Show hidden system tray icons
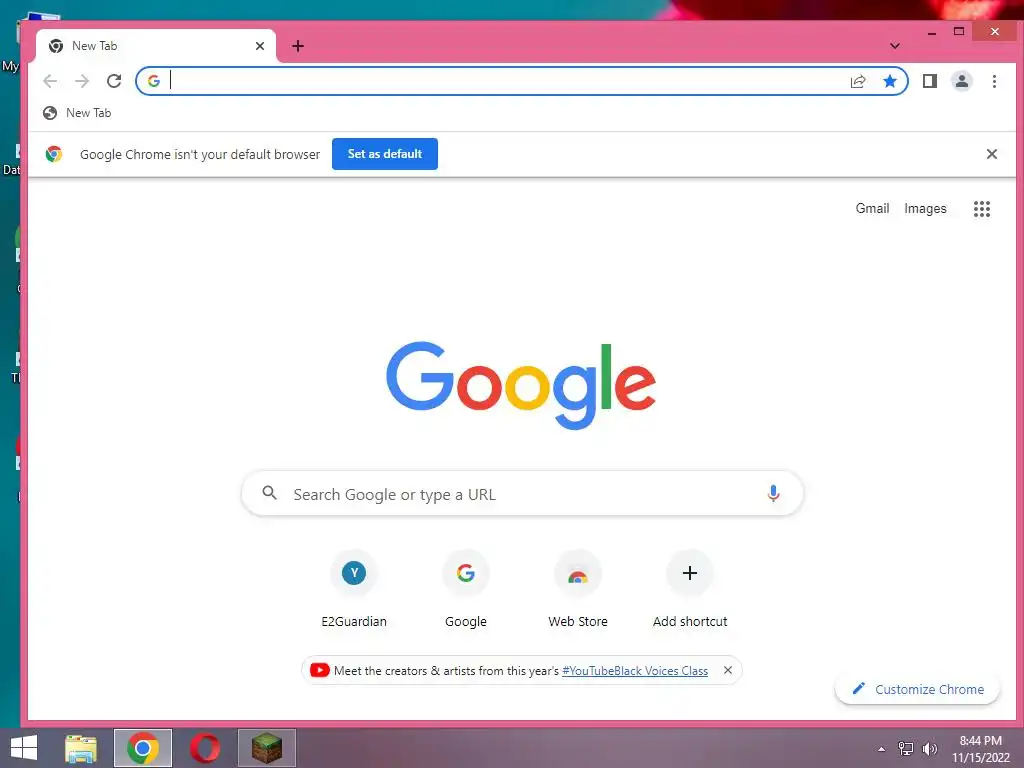The height and width of the screenshot is (768, 1024). tap(882, 749)
